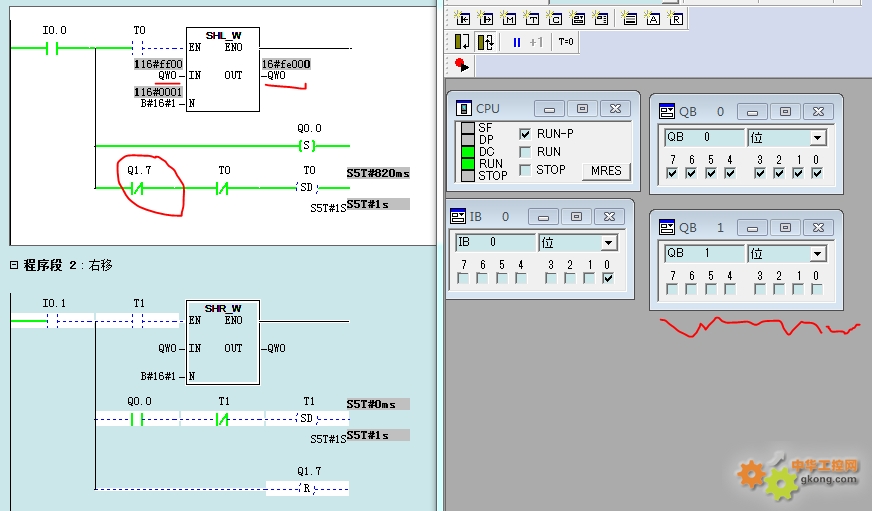Viewport: 872px width, 511px height.
Task: Select the SHL_W shift-left box
Action: 223,70
